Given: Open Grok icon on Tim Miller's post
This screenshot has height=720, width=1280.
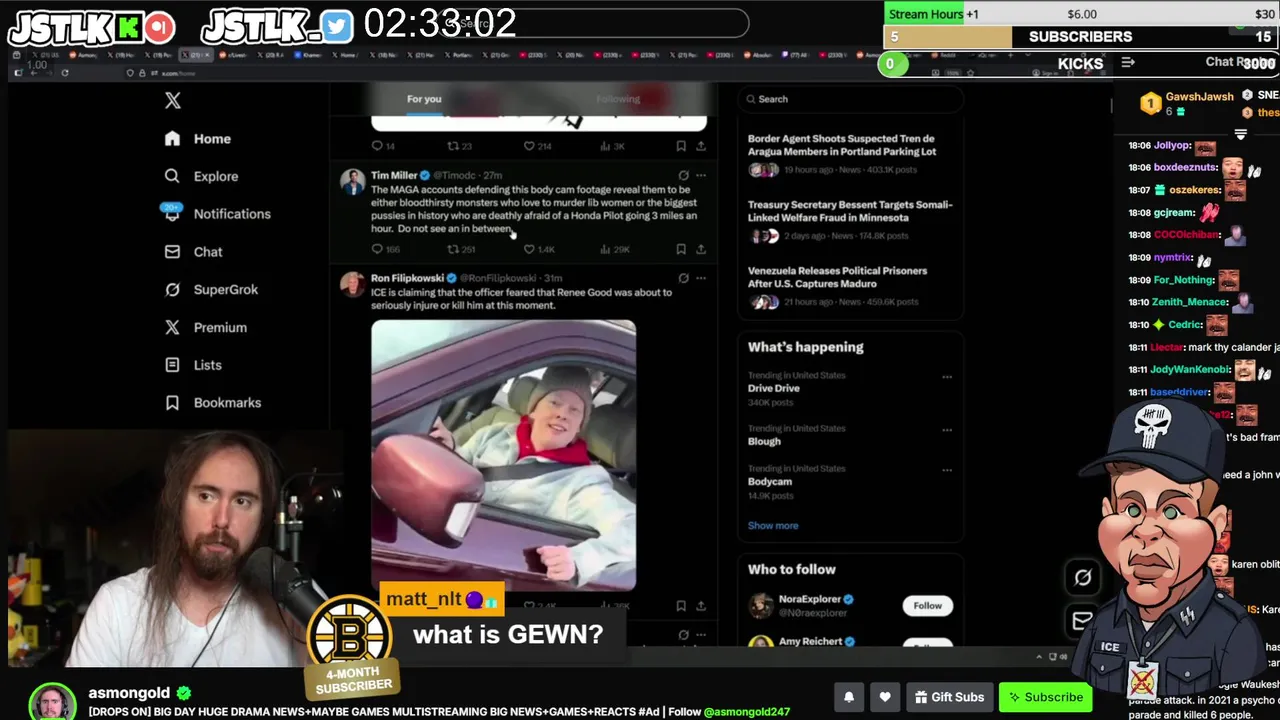Looking at the screenshot, I should pos(683,175).
